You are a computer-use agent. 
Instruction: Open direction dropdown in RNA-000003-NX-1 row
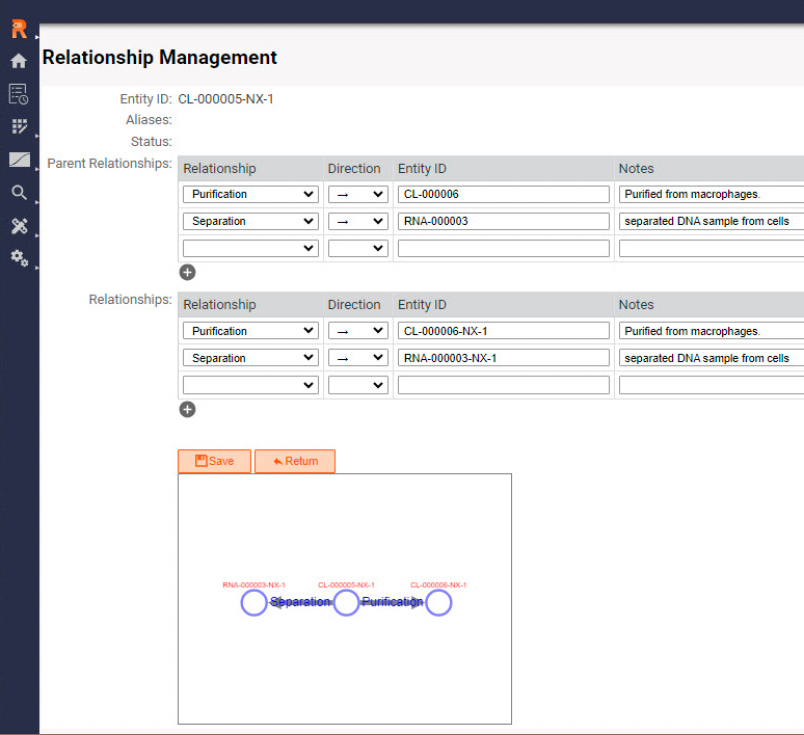(358, 358)
